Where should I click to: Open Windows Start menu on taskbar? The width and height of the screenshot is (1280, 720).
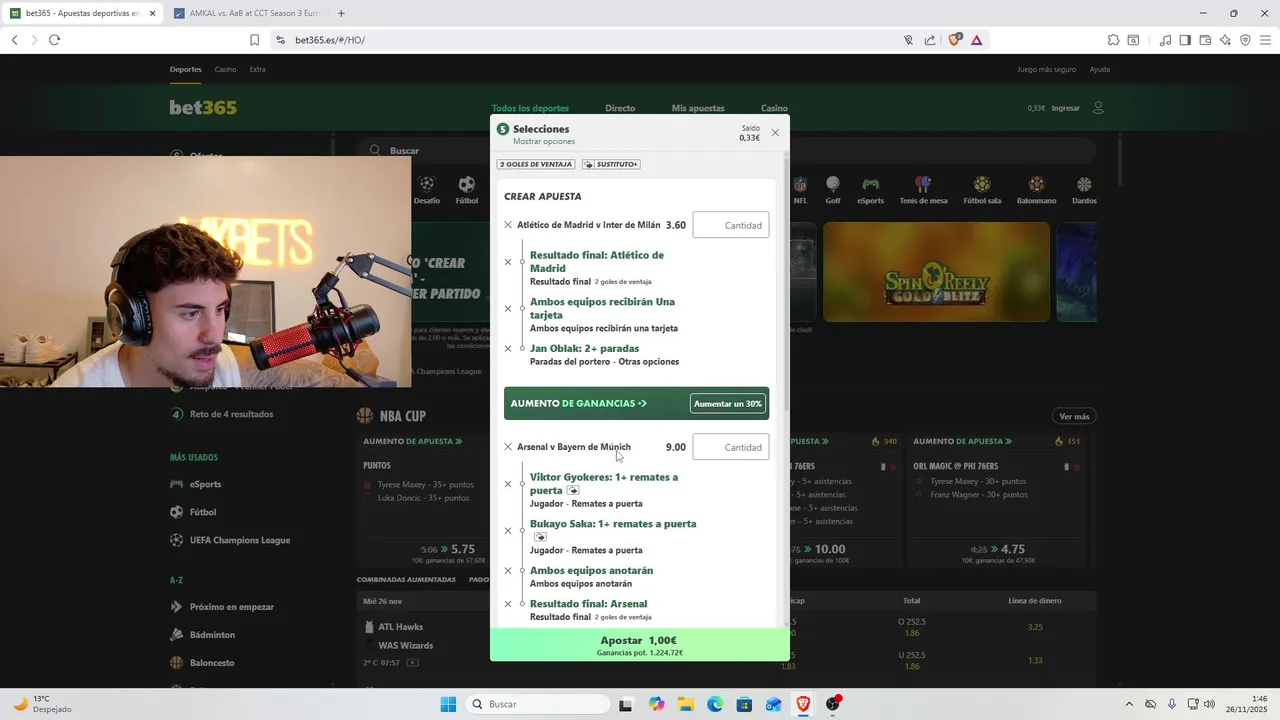tap(448, 704)
